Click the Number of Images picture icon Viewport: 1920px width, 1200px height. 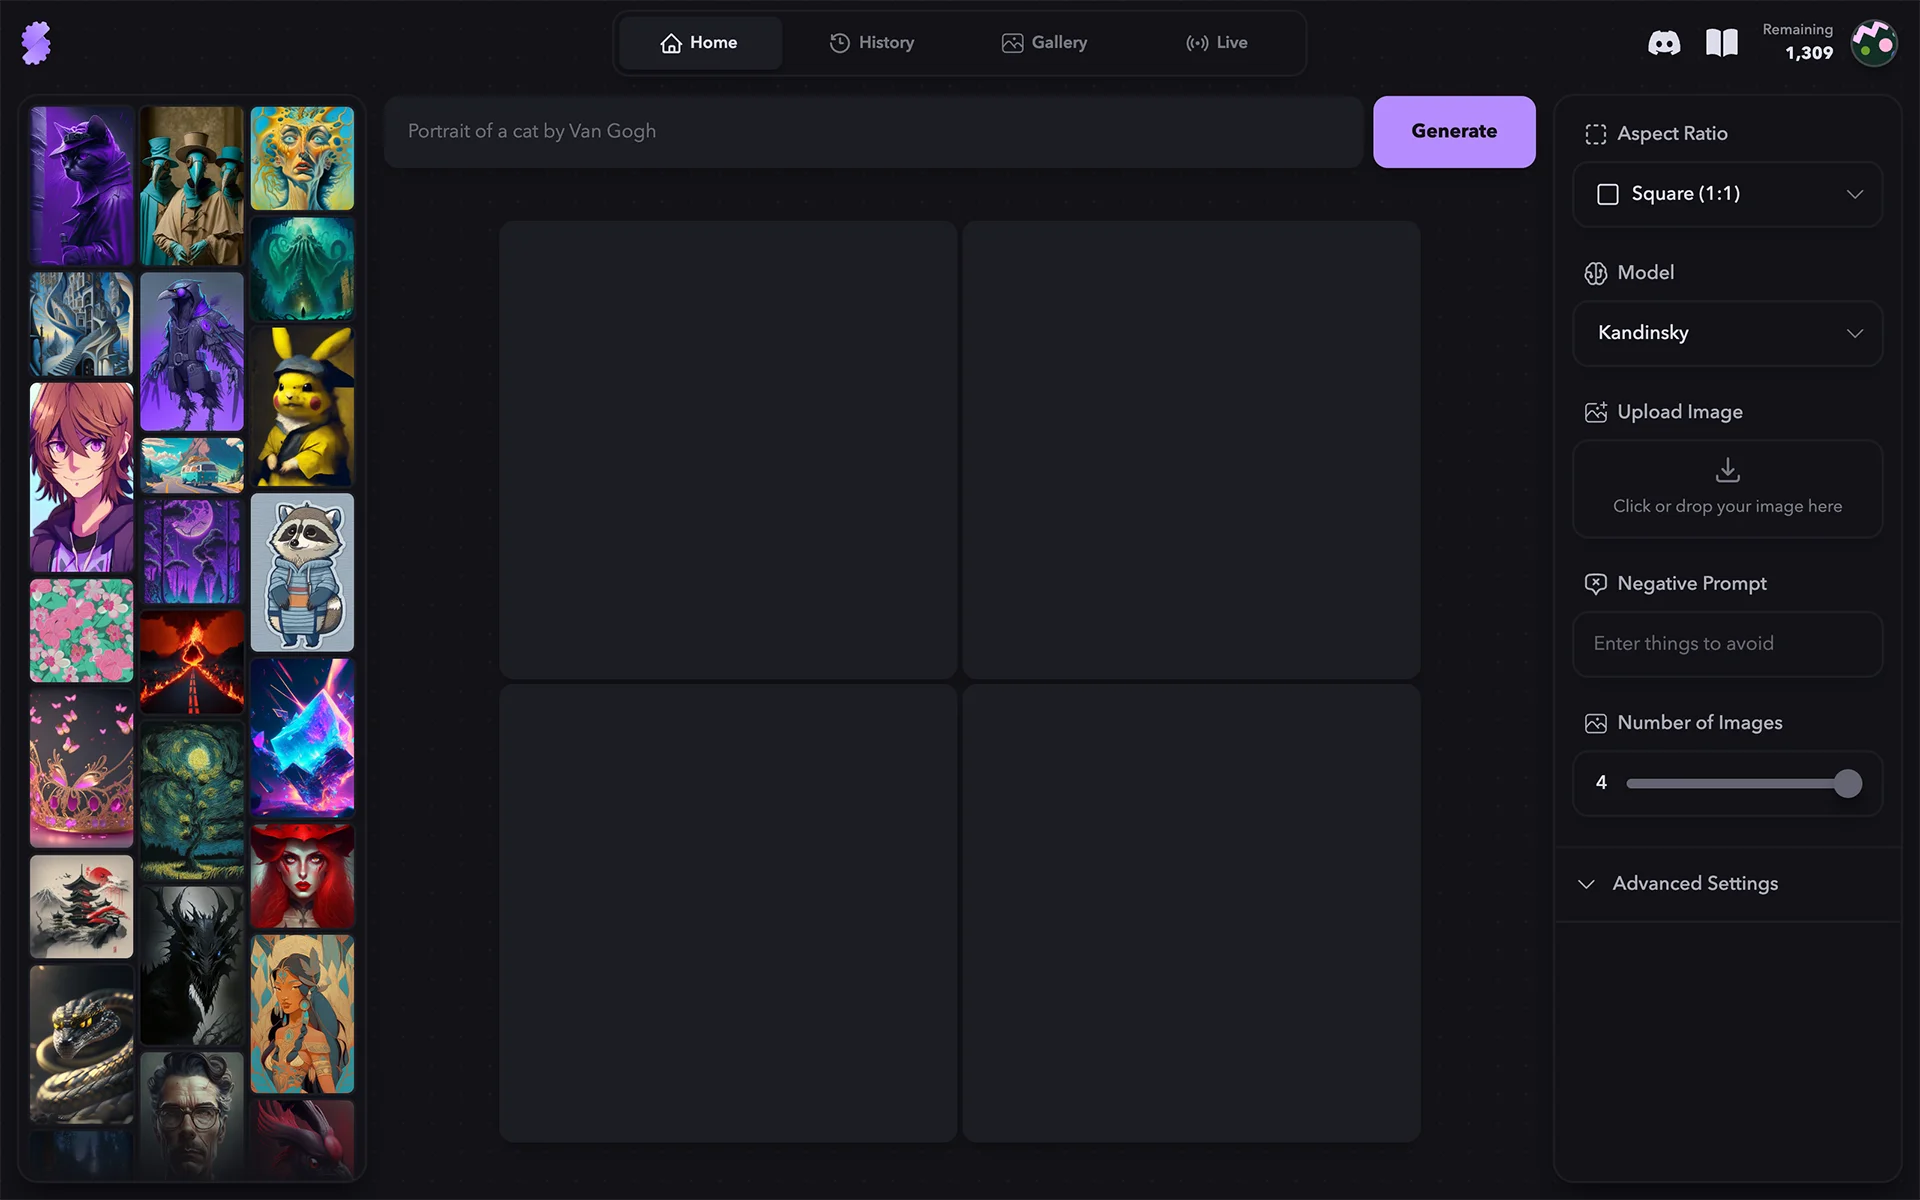click(x=1595, y=723)
